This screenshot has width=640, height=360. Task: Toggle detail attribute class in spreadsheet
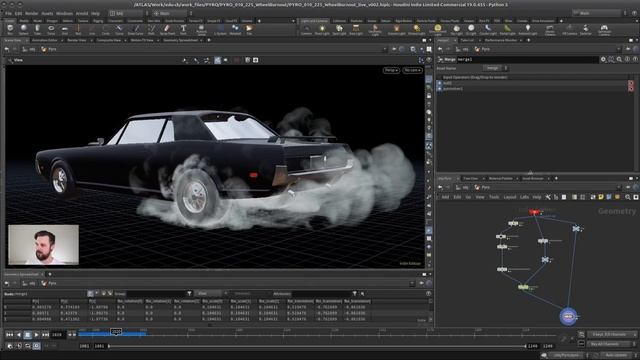[x=110, y=293]
